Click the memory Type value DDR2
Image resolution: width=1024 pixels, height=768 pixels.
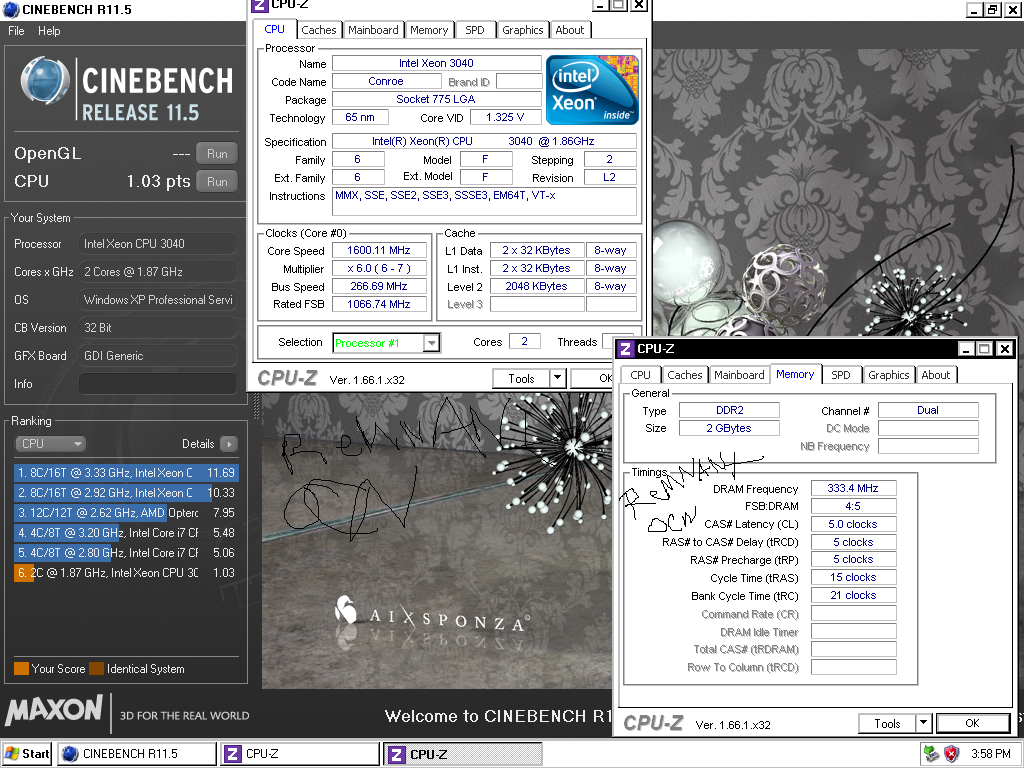click(x=729, y=410)
